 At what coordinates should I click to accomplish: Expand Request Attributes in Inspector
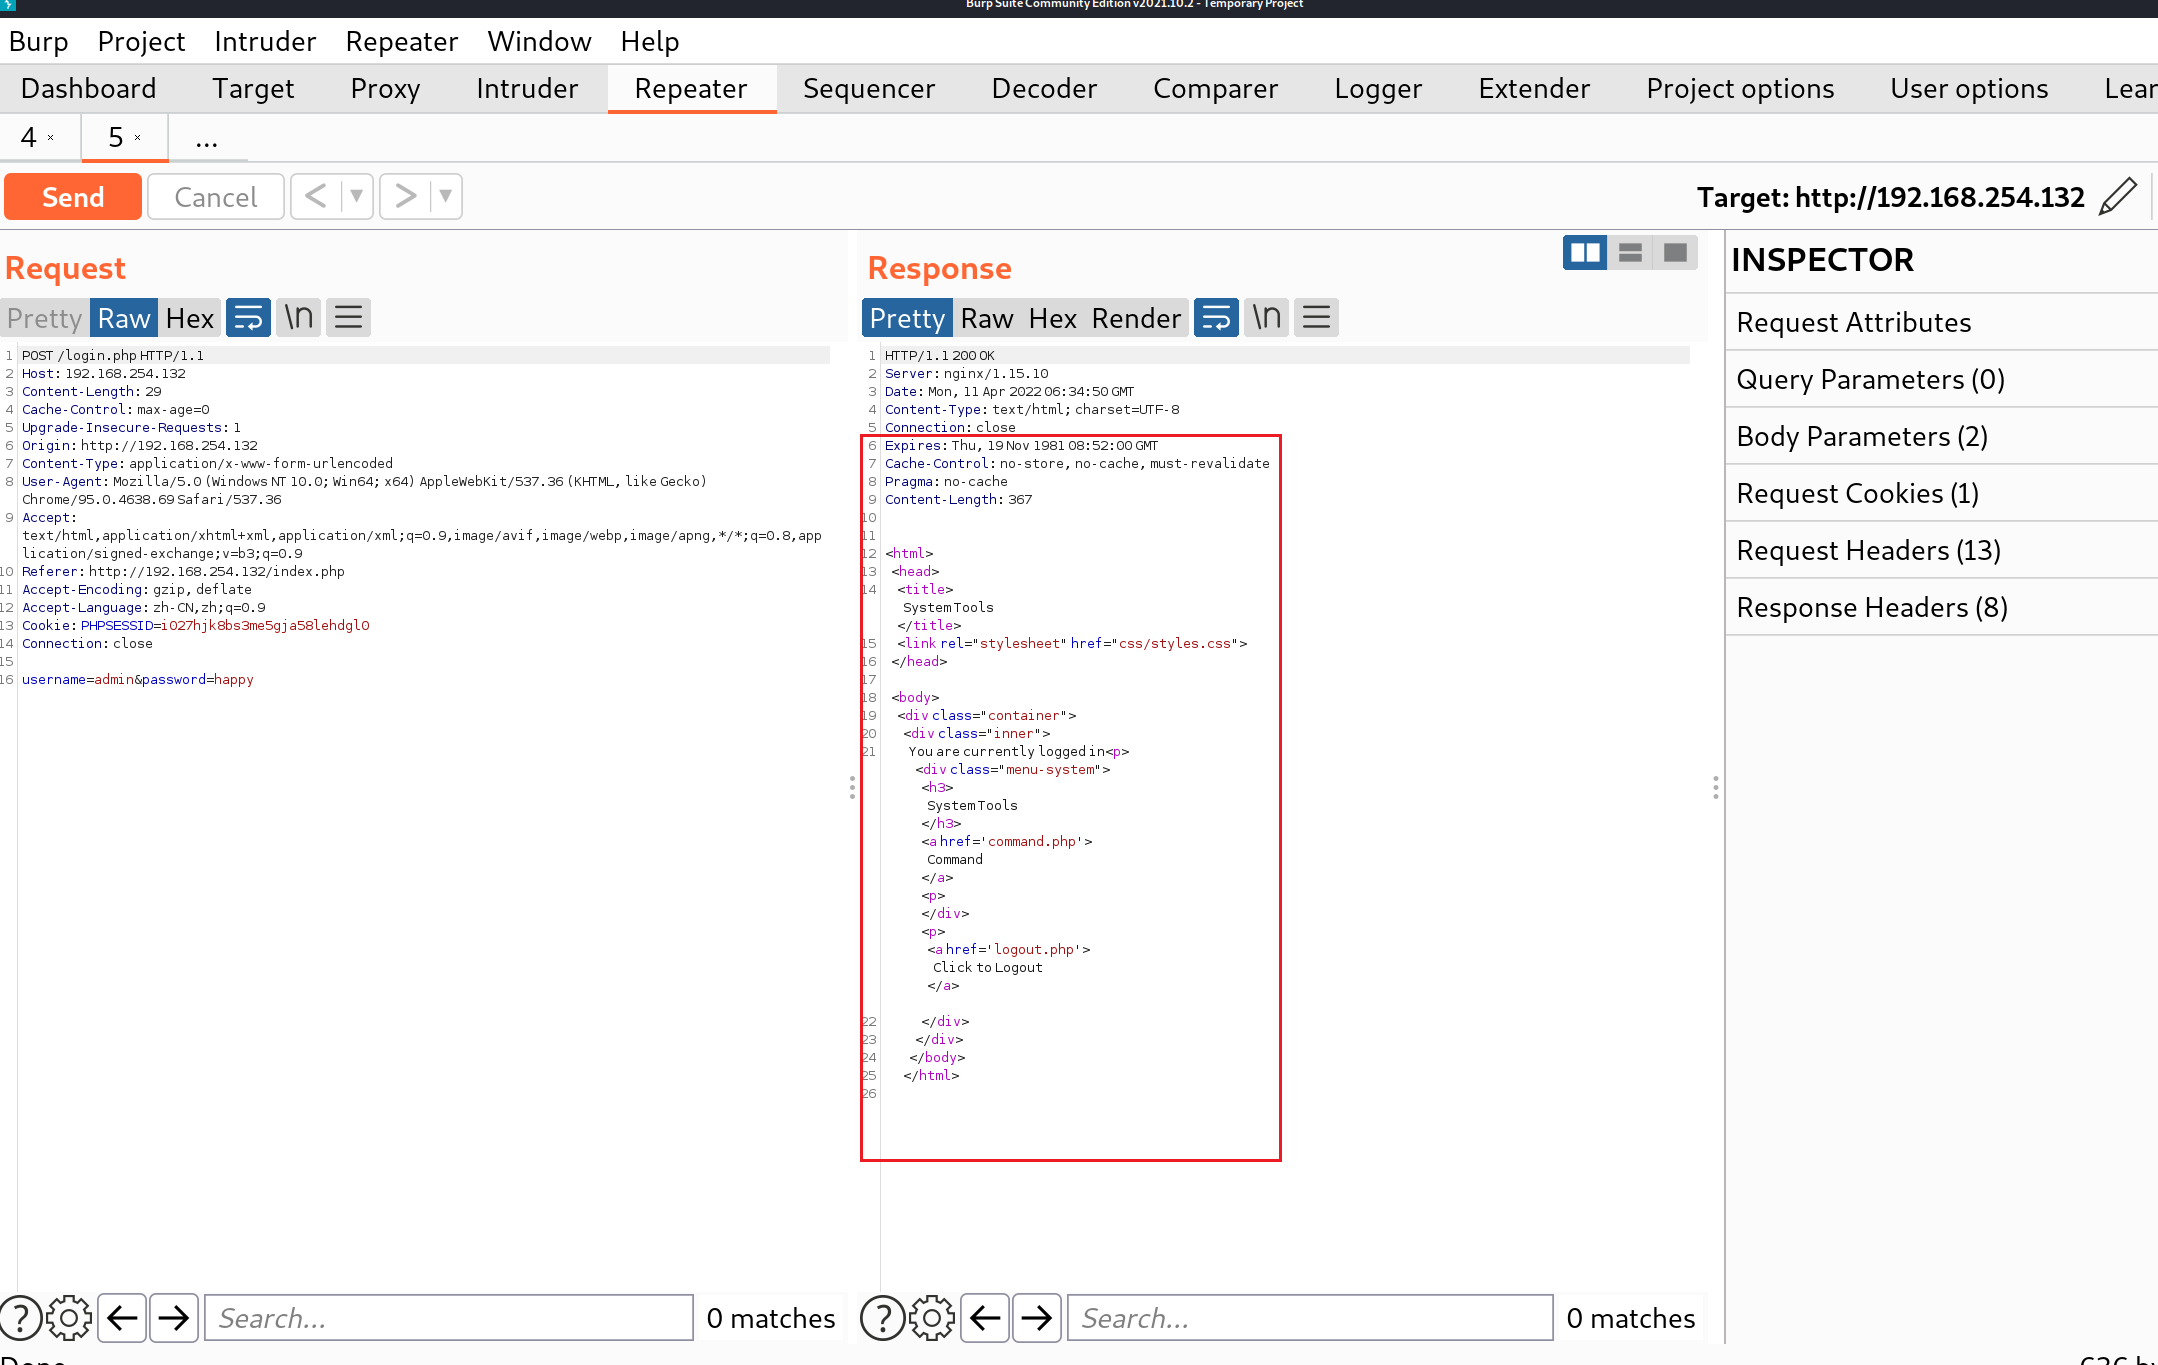(1940, 322)
